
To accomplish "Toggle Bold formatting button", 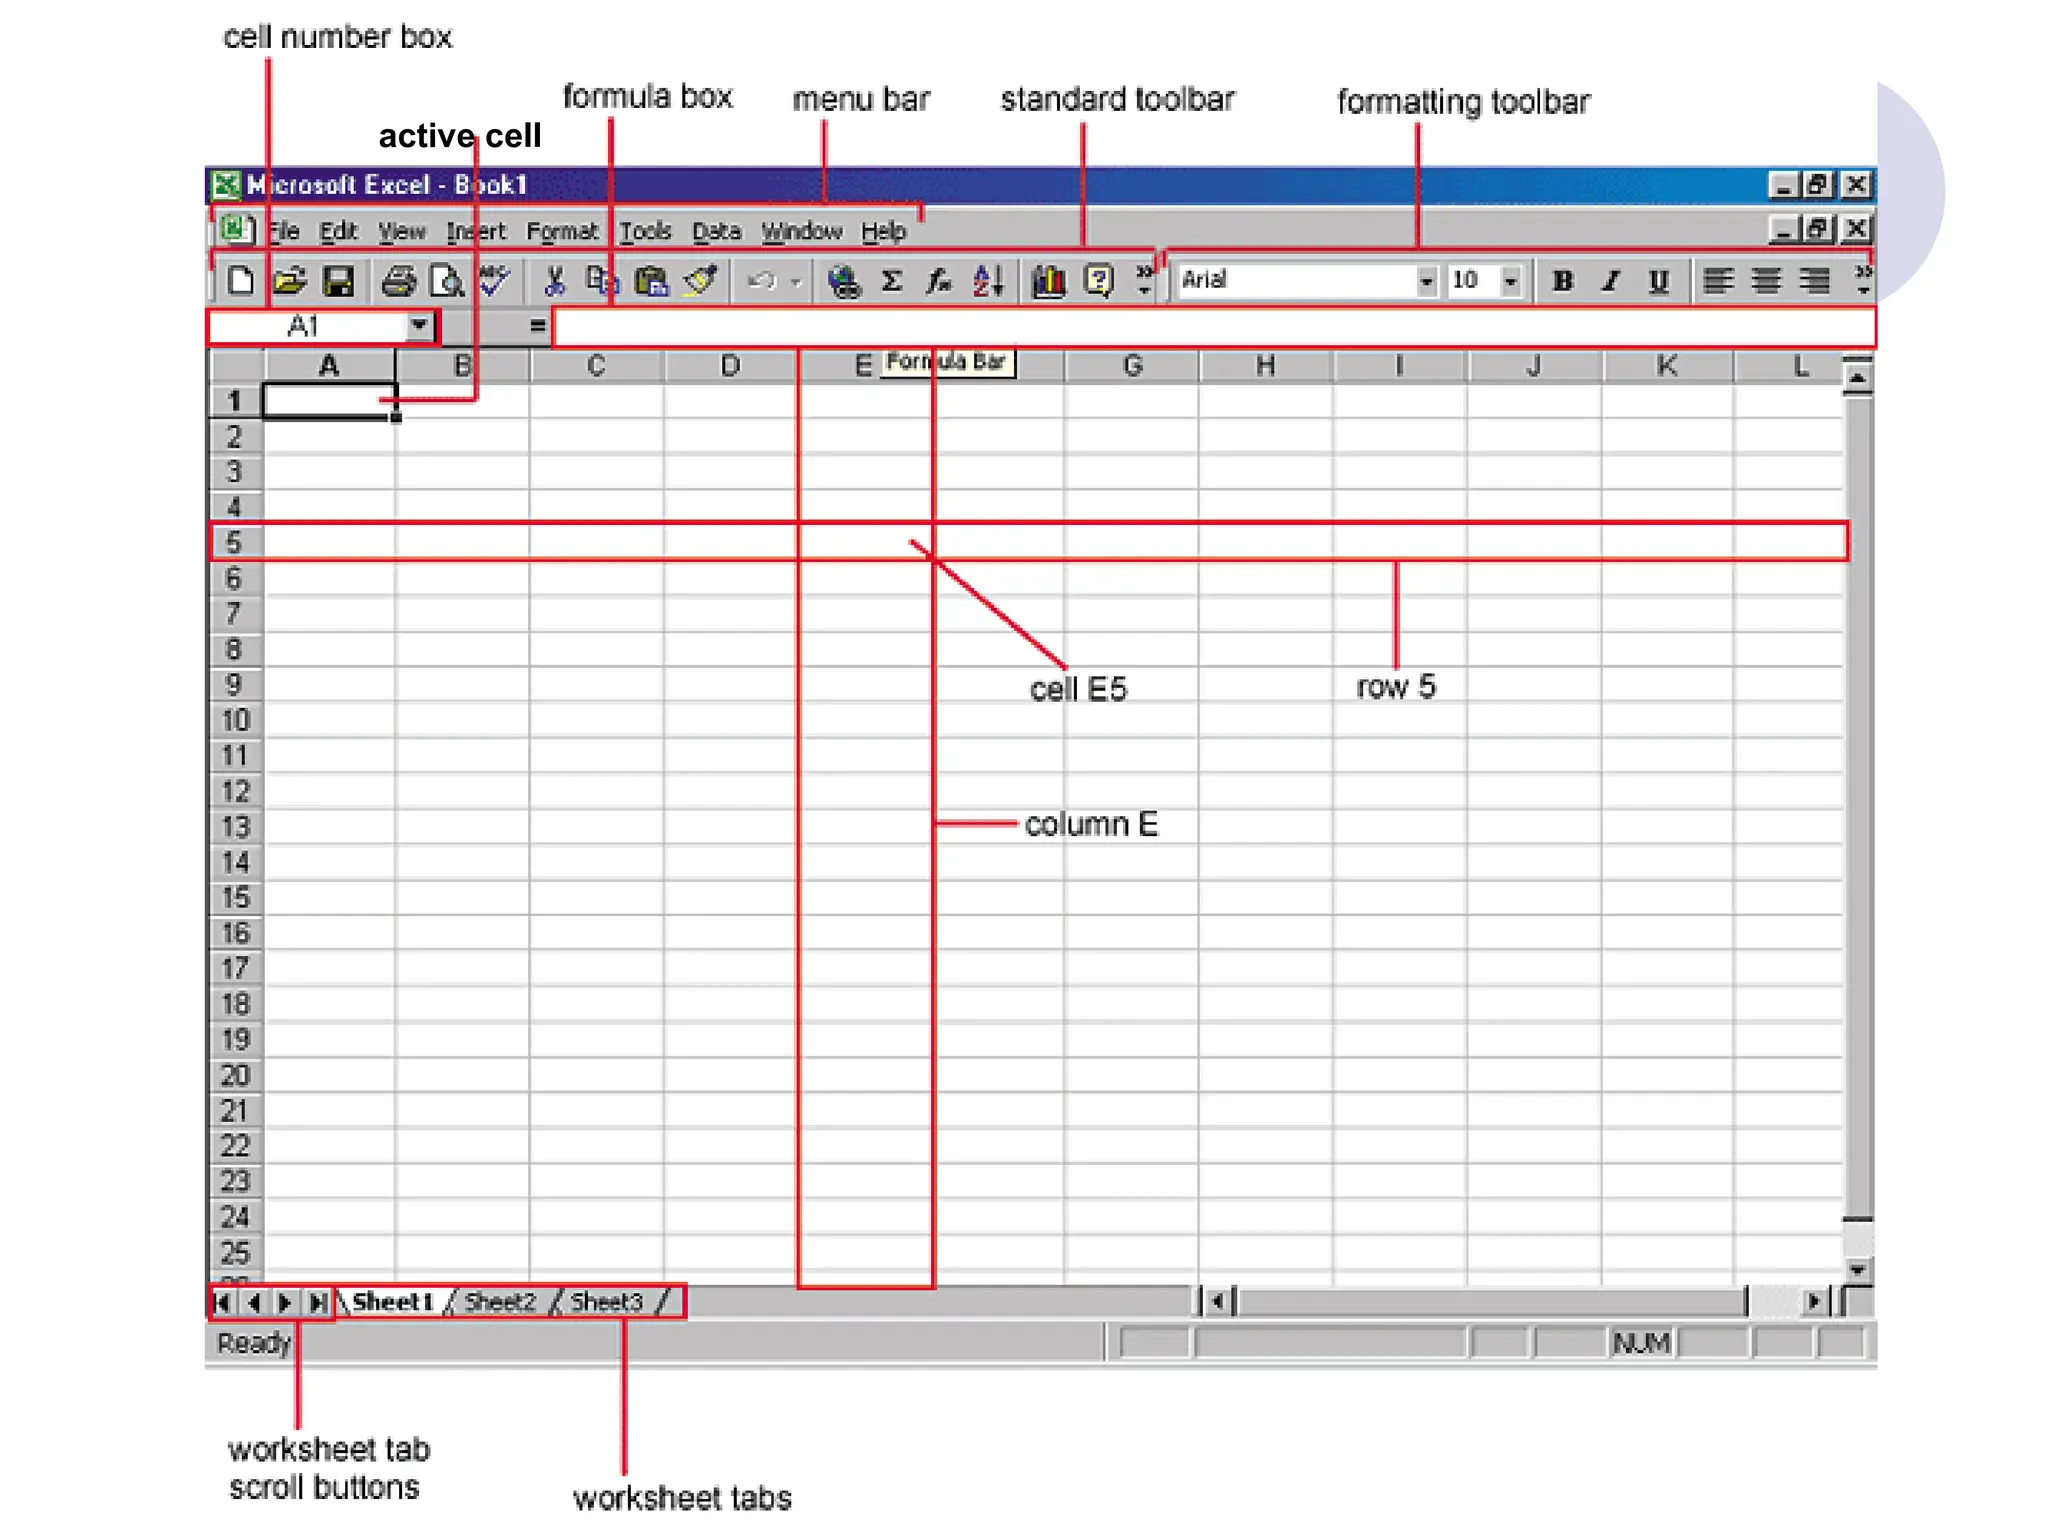I will (x=1562, y=282).
